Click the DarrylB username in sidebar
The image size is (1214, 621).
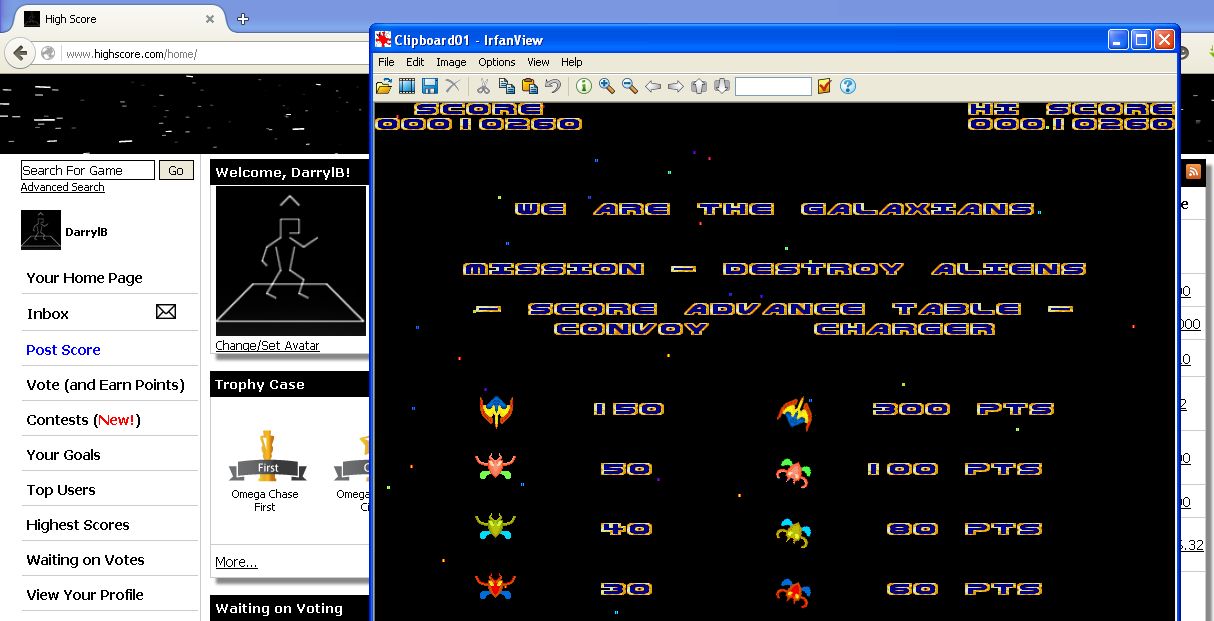[x=86, y=232]
